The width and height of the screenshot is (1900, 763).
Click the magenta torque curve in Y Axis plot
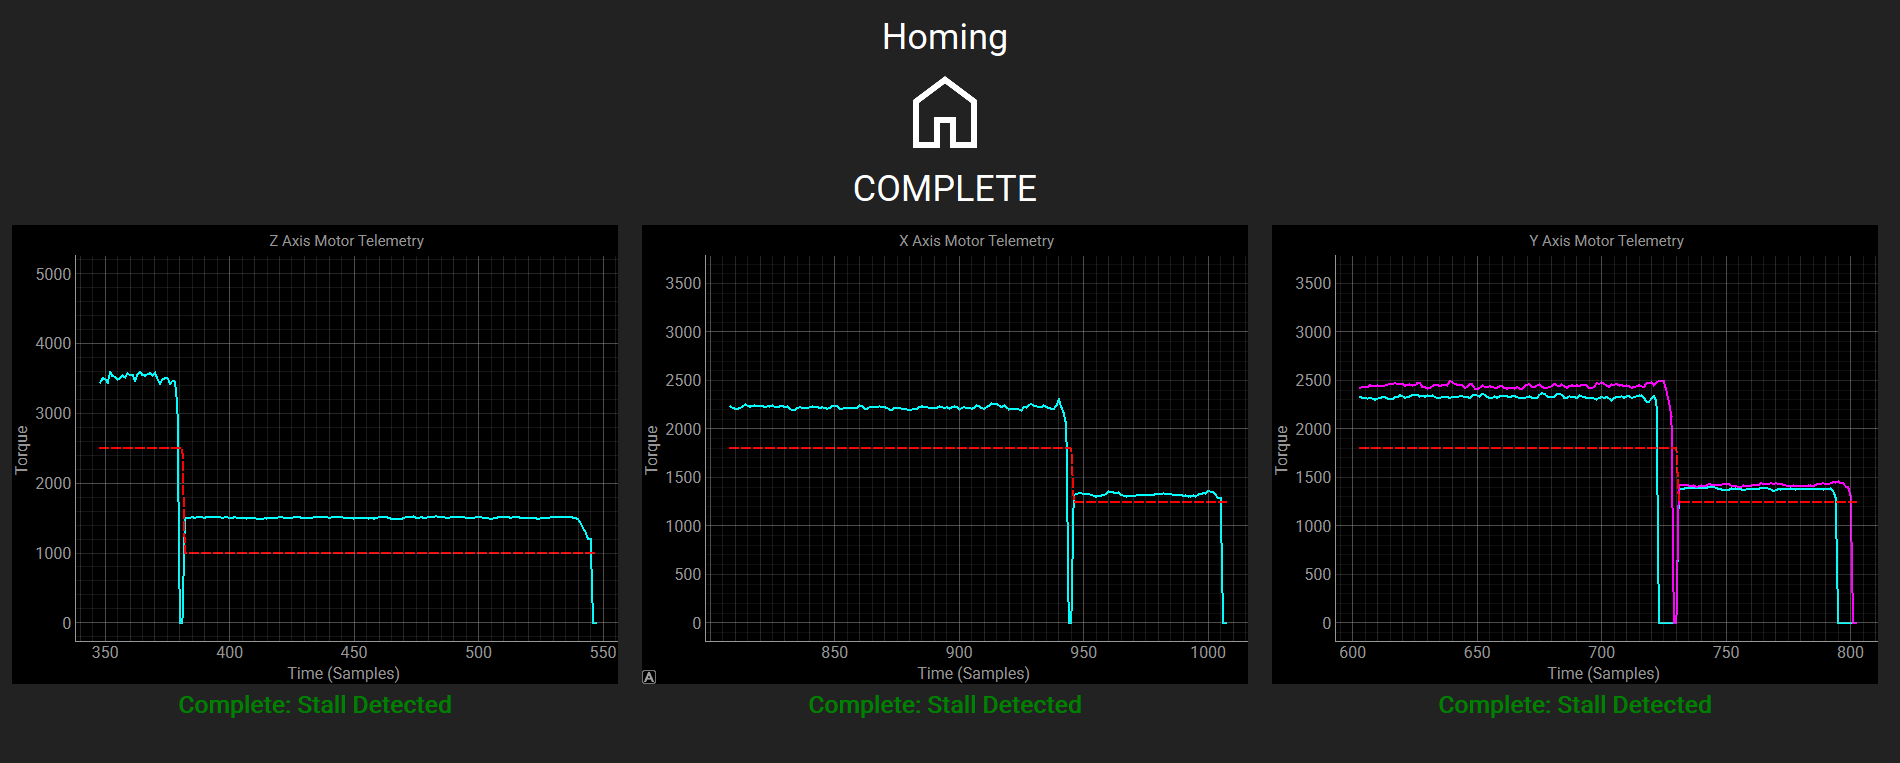click(1500, 385)
